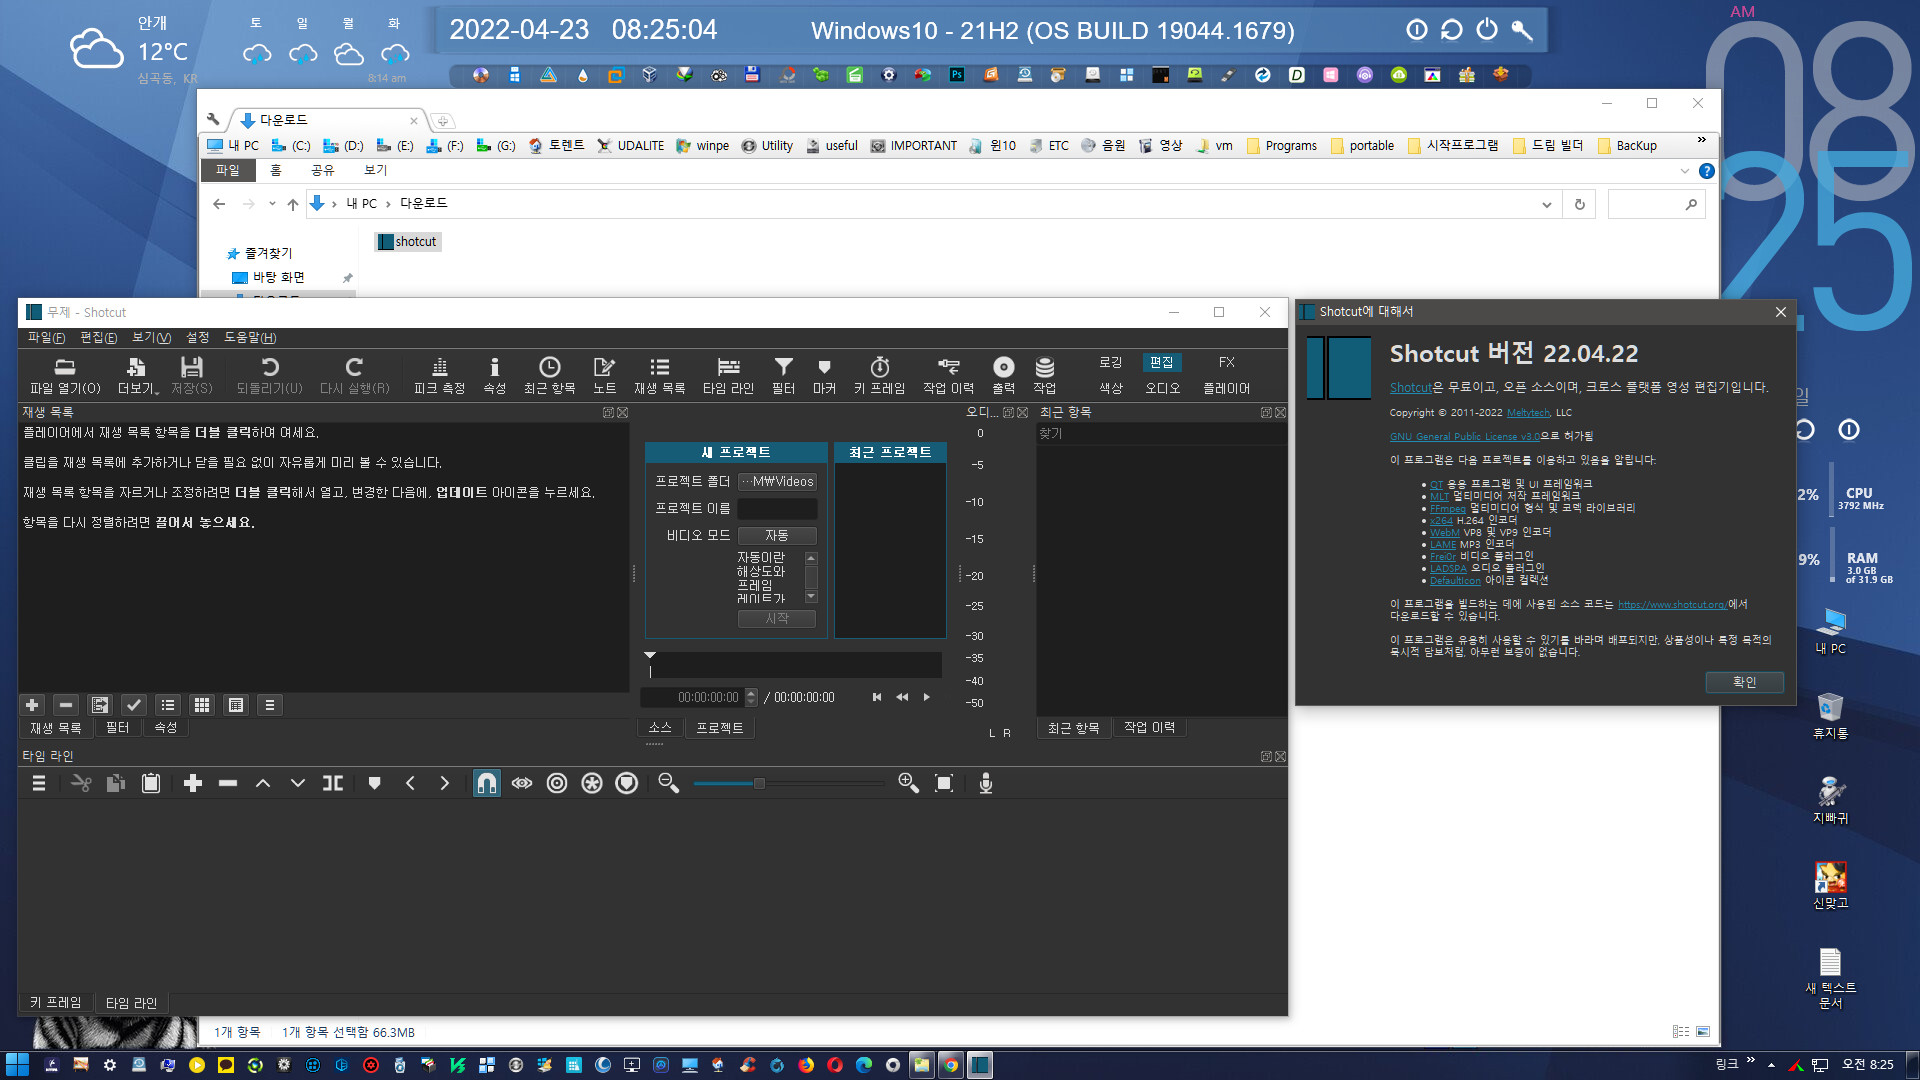Switch playlist to icons table view

pyautogui.click(x=236, y=705)
